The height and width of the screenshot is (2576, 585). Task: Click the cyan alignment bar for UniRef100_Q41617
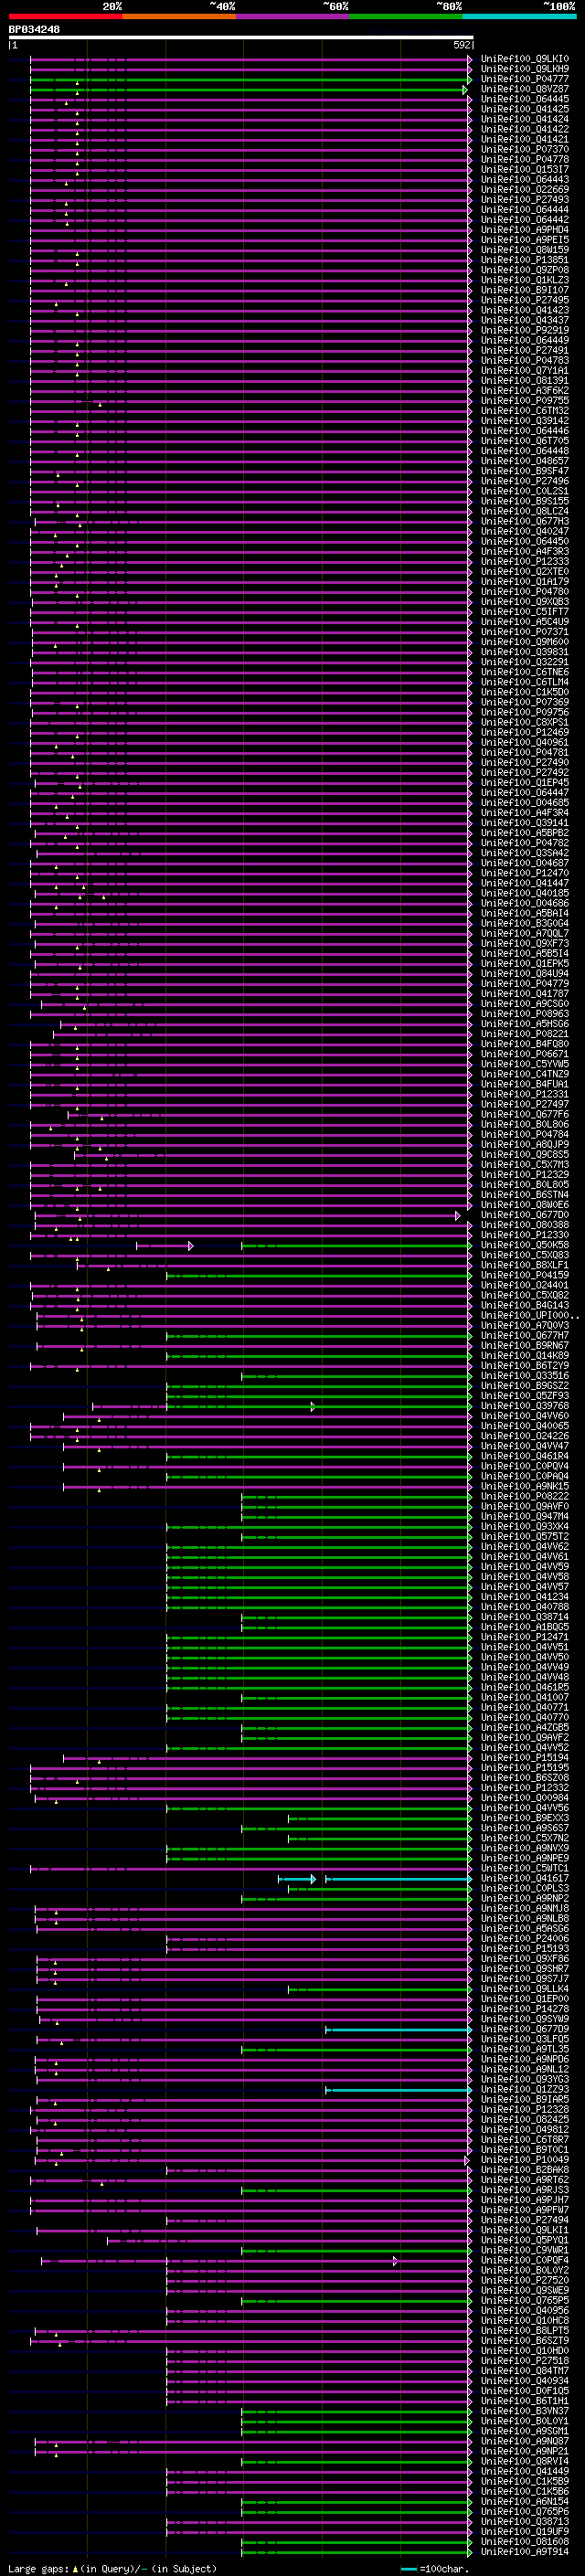398,1880
